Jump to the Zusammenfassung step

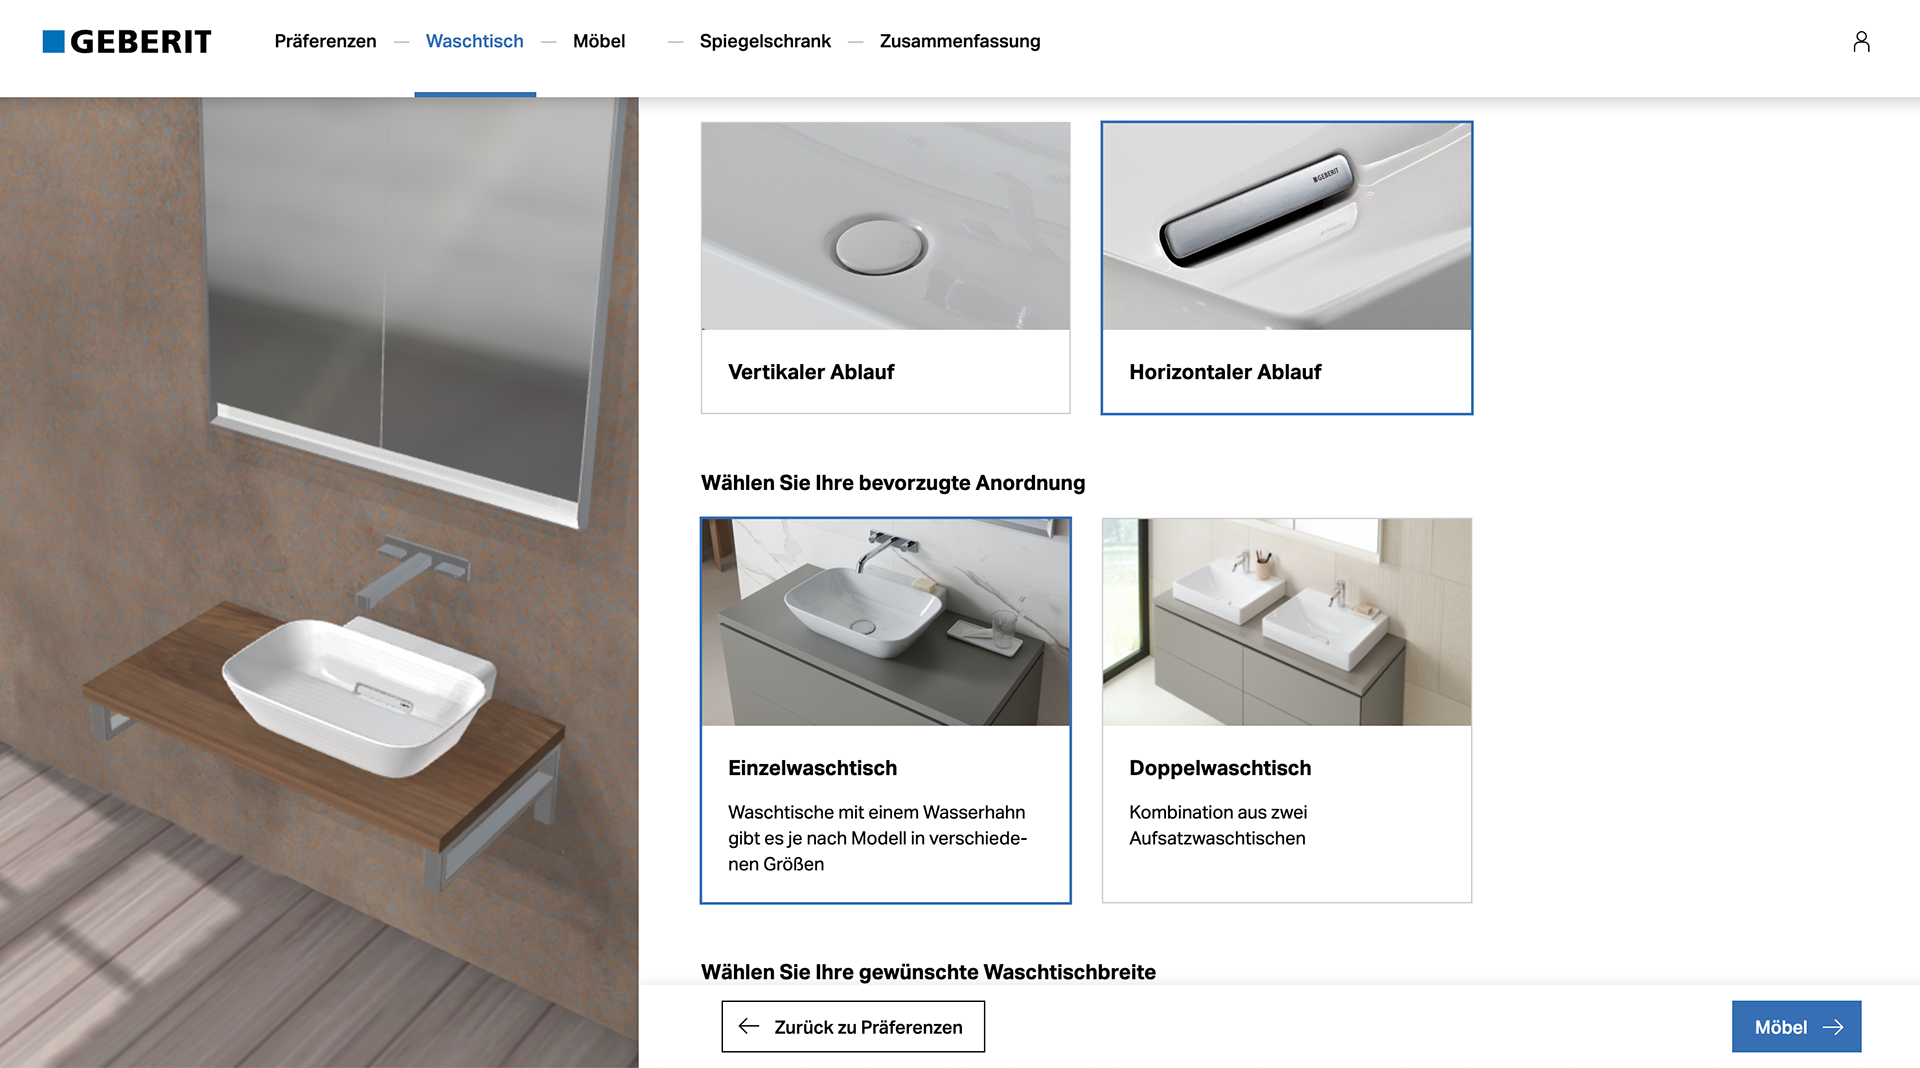pyautogui.click(x=960, y=41)
